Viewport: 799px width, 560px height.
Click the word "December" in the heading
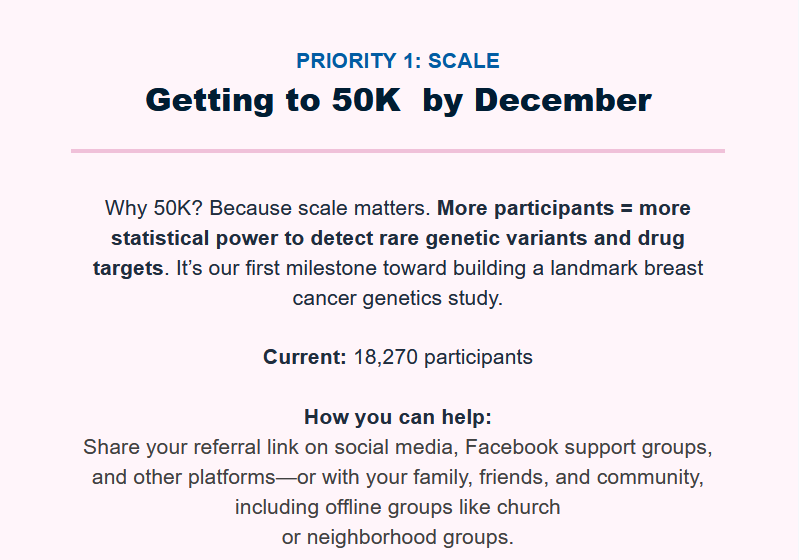tap(563, 100)
